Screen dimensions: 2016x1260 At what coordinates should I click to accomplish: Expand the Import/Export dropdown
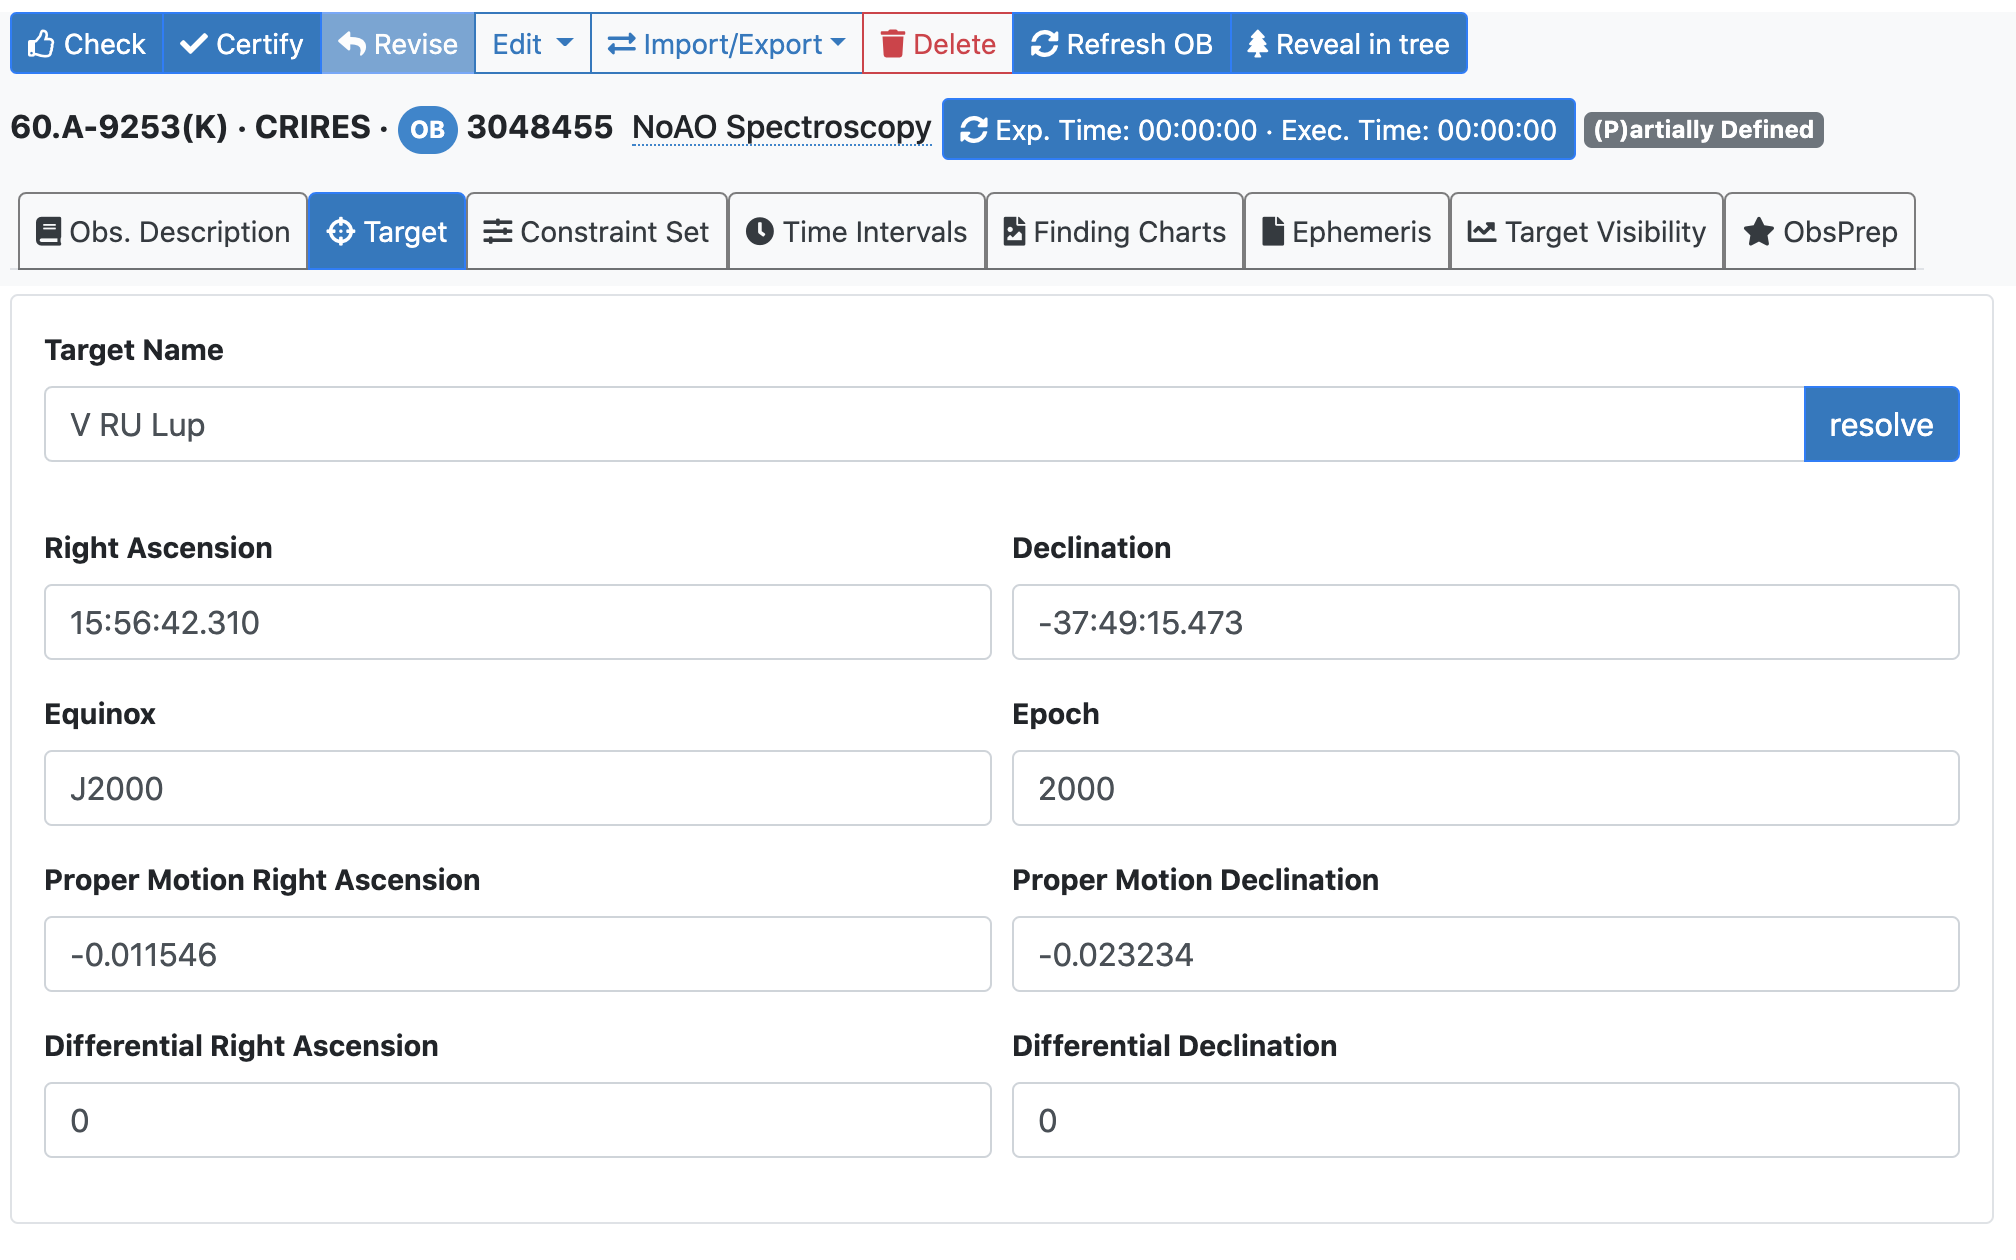click(x=726, y=44)
